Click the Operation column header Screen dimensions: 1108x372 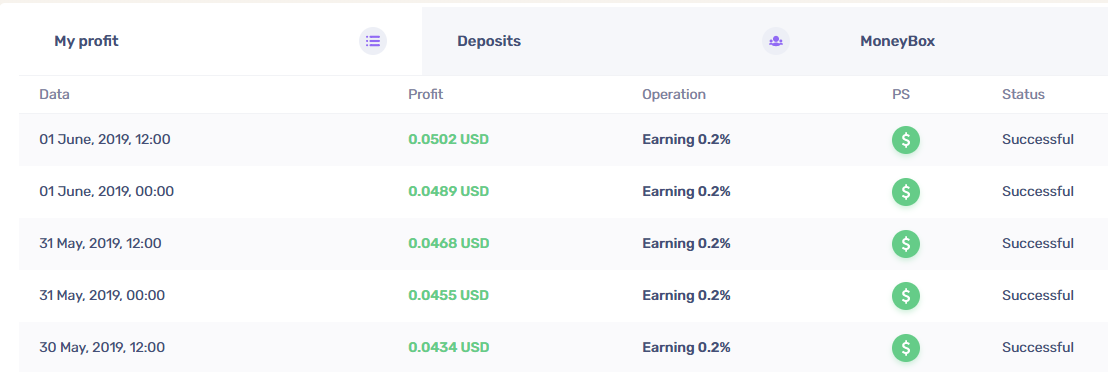[673, 94]
